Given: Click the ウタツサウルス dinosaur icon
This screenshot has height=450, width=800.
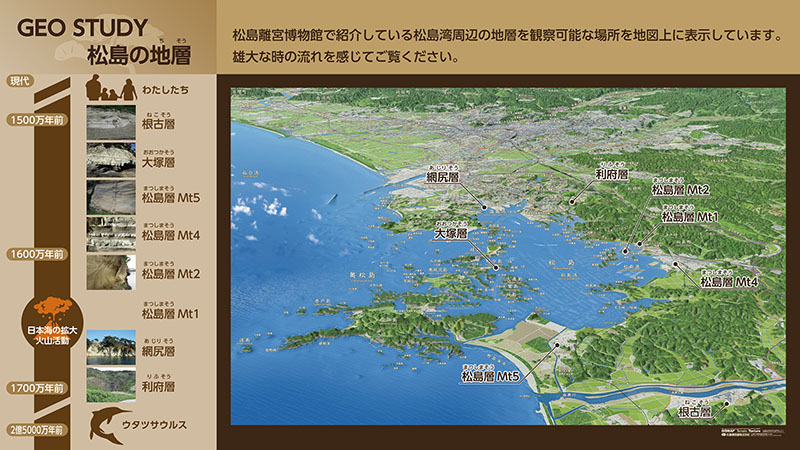Looking at the screenshot, I should (x=110, y=423).
